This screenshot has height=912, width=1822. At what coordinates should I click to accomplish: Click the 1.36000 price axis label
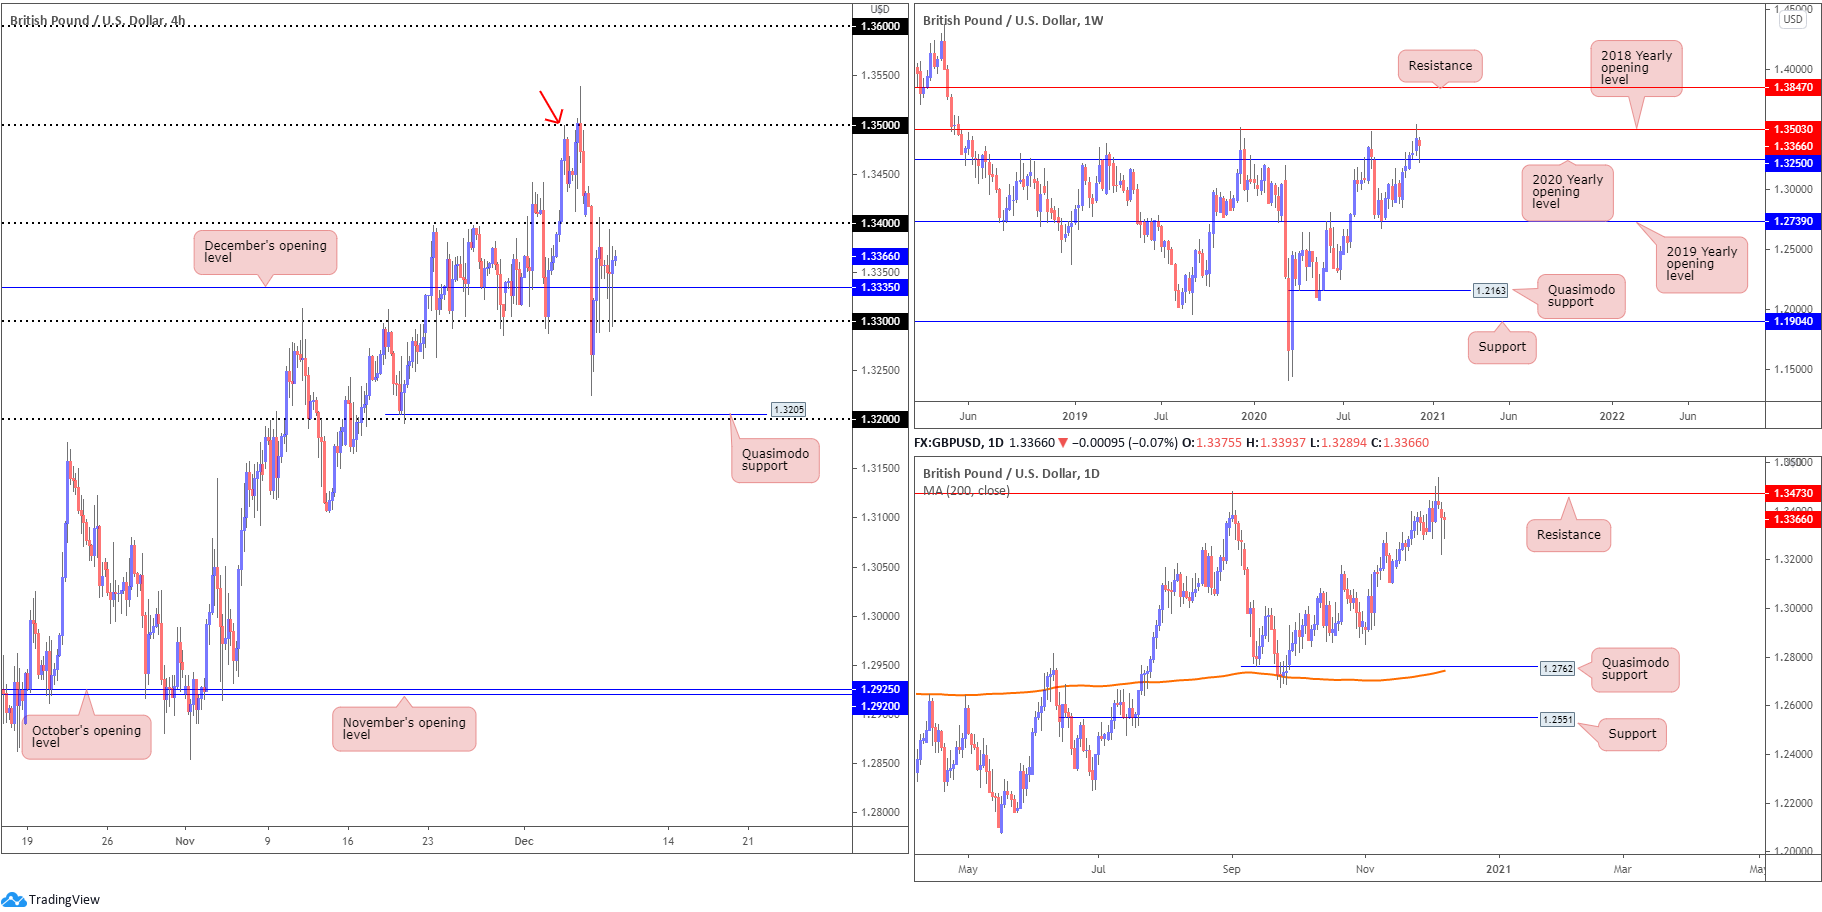[880, 26]
